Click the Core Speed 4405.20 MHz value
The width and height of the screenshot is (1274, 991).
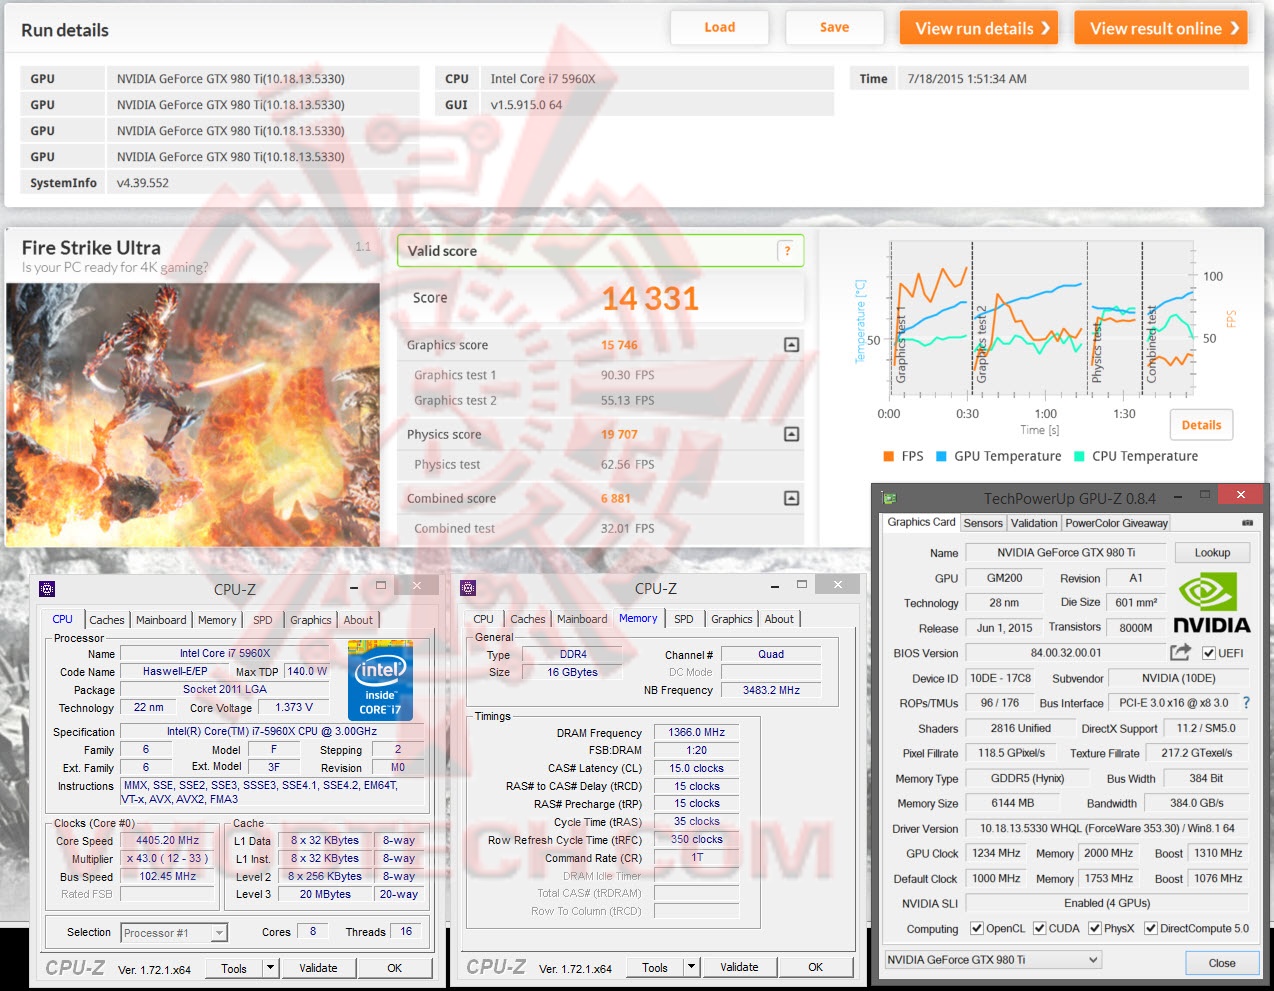pos(168,840)
